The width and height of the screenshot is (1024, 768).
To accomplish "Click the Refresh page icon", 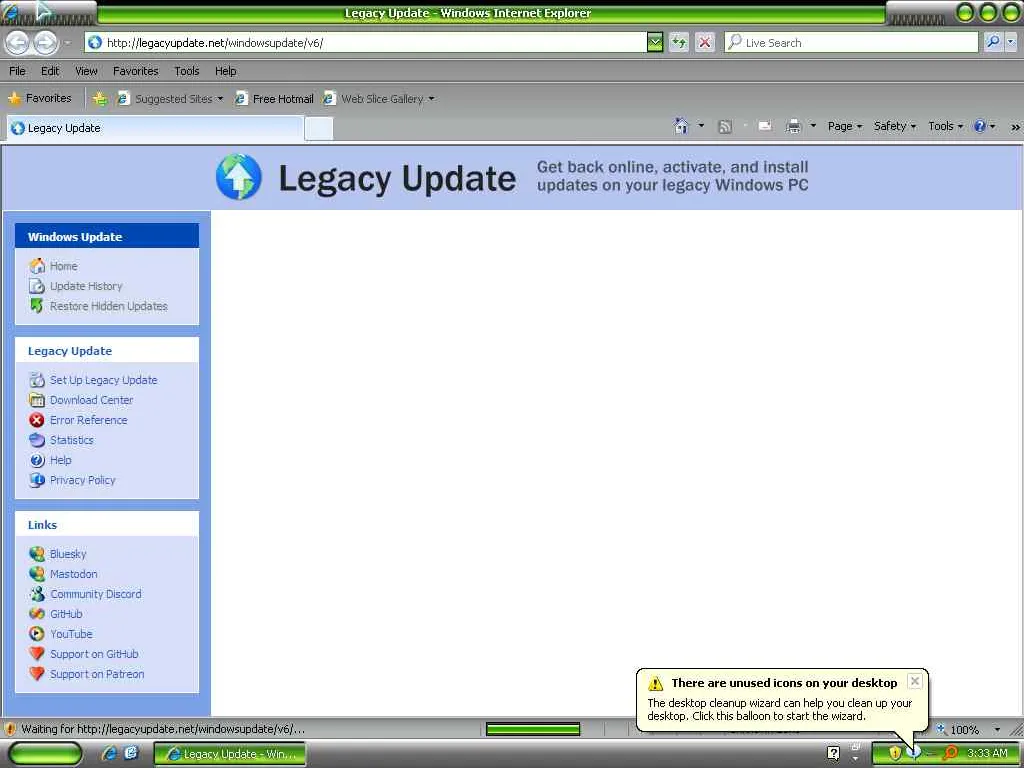I will point(679,43).
